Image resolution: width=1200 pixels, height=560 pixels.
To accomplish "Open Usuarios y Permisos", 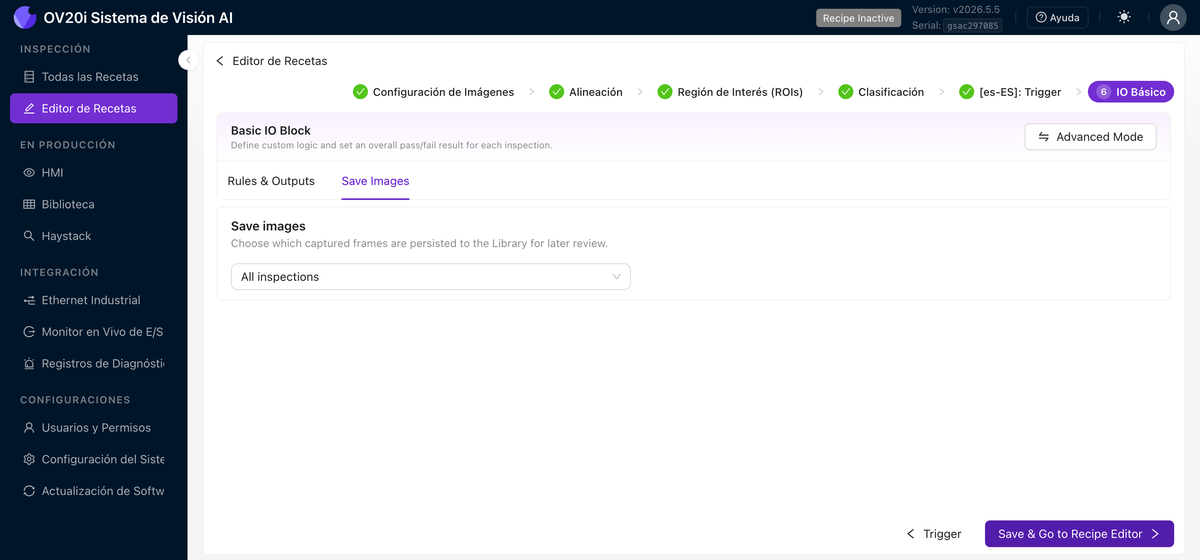I will pyautogui.click(x=94, y=428).
